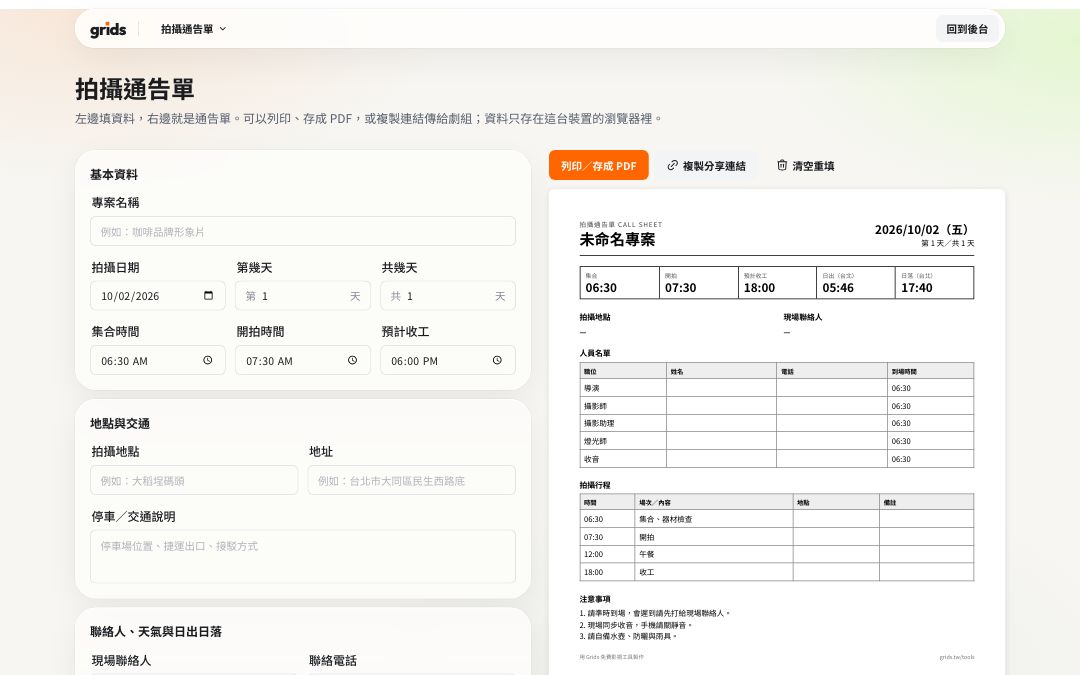Click the 第 1 天／共 1 天 label

pyautogui.click(x=948, y=243)
